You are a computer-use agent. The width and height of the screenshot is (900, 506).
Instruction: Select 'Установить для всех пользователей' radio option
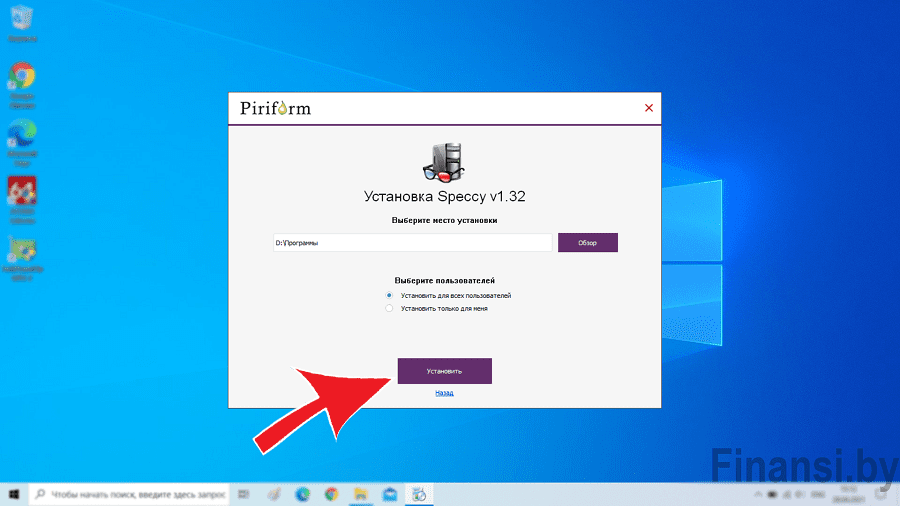[x=389, y=295]
